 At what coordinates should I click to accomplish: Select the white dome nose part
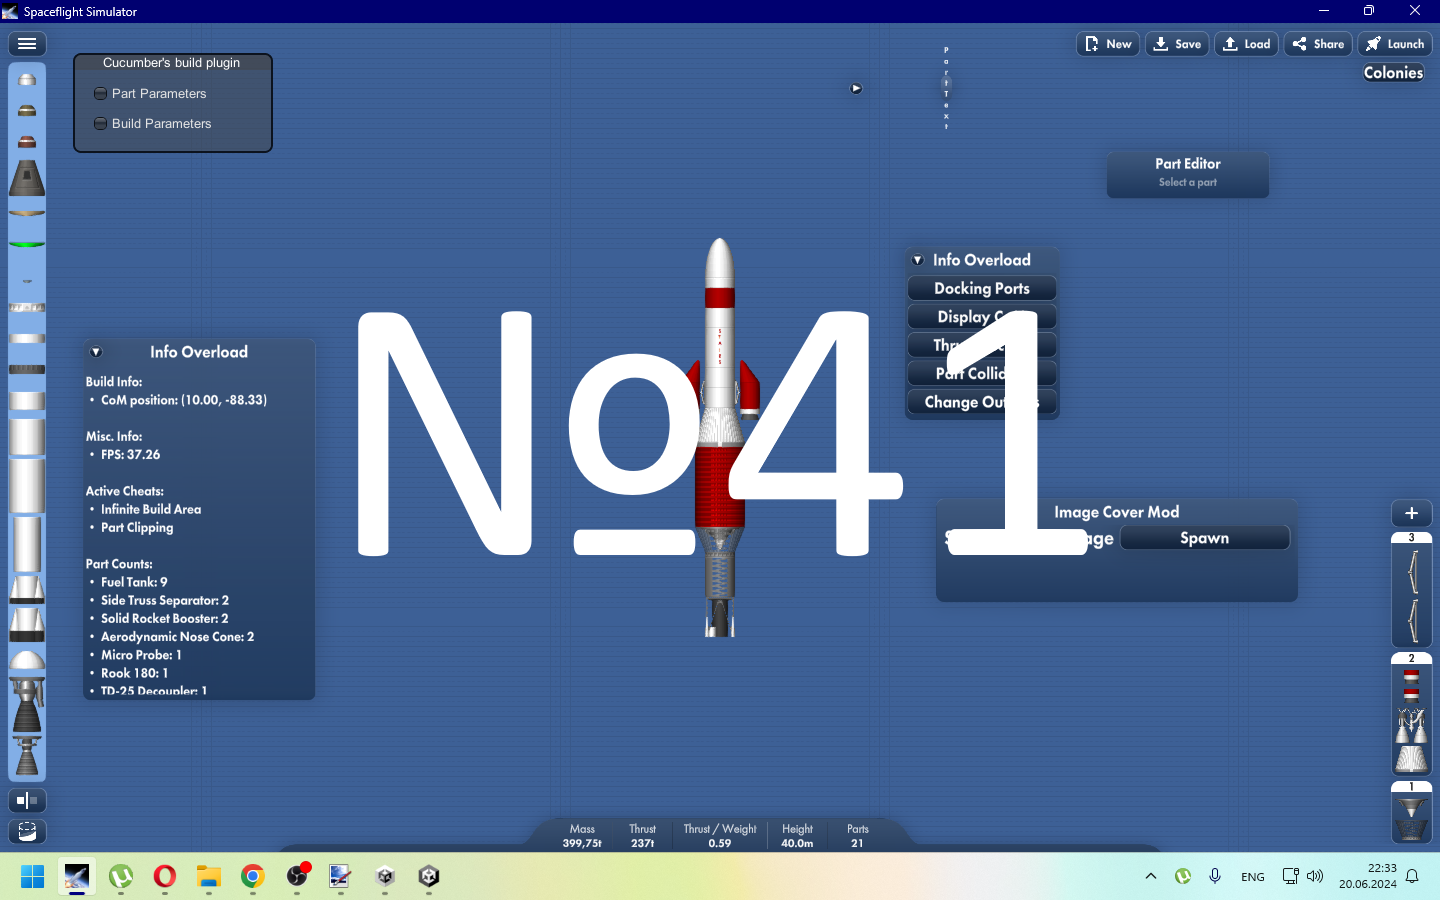27,660
